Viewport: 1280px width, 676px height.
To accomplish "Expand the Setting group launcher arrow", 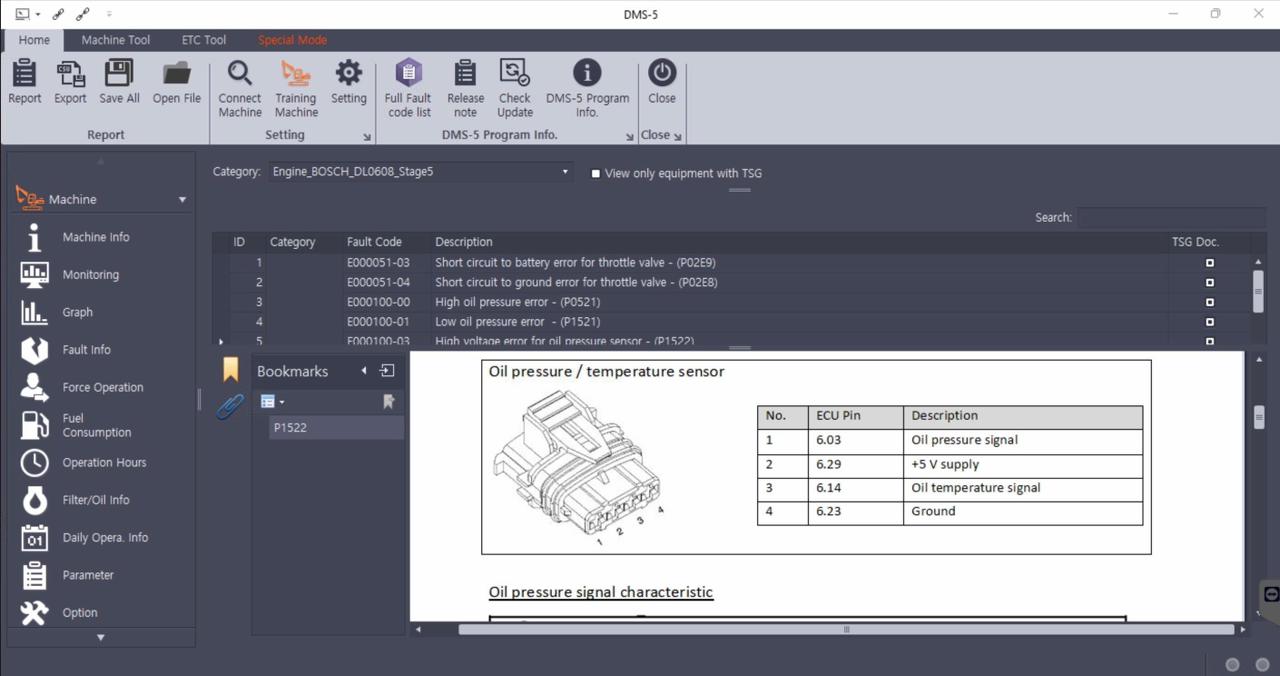I will (366, 137).
